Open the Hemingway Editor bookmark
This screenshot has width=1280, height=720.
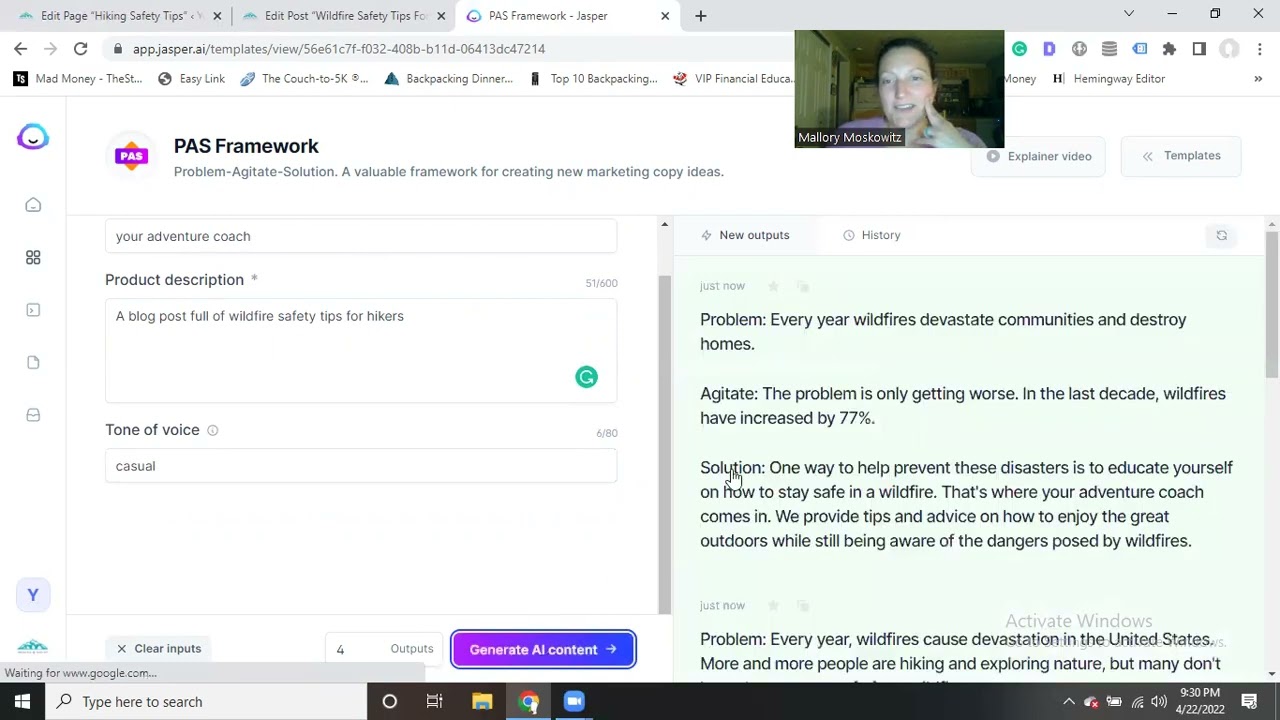[1108, 79]
